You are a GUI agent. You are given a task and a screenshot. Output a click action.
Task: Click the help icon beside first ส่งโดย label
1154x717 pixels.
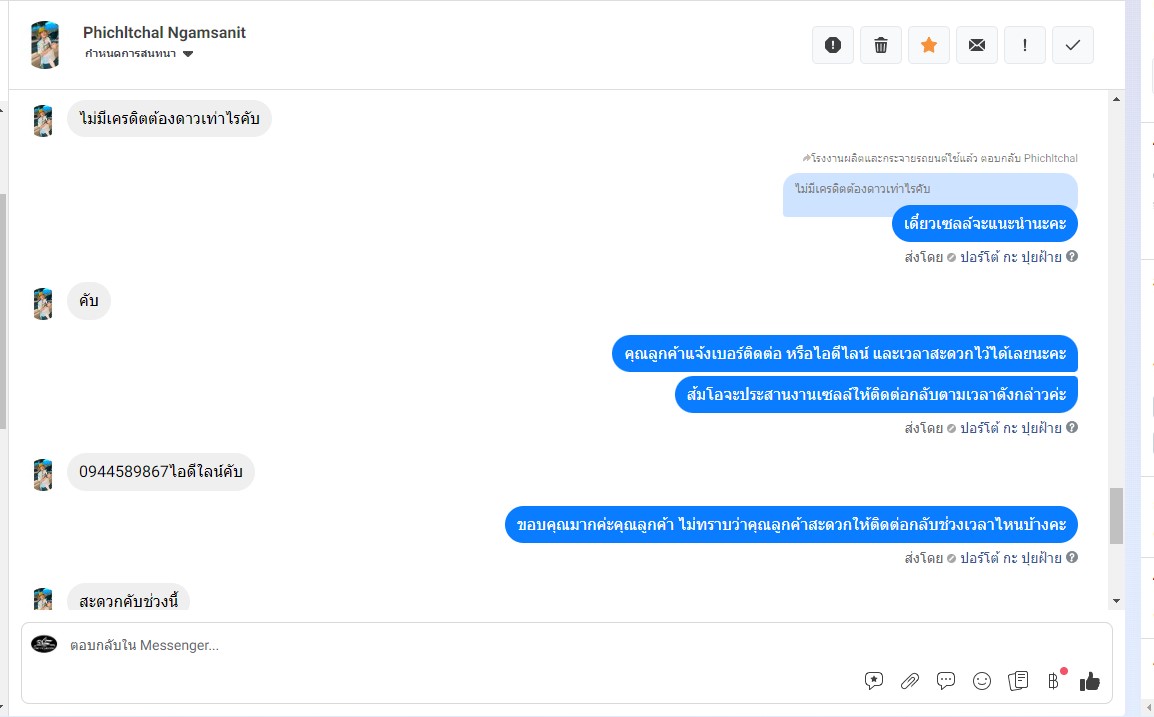coord(1072,256)
